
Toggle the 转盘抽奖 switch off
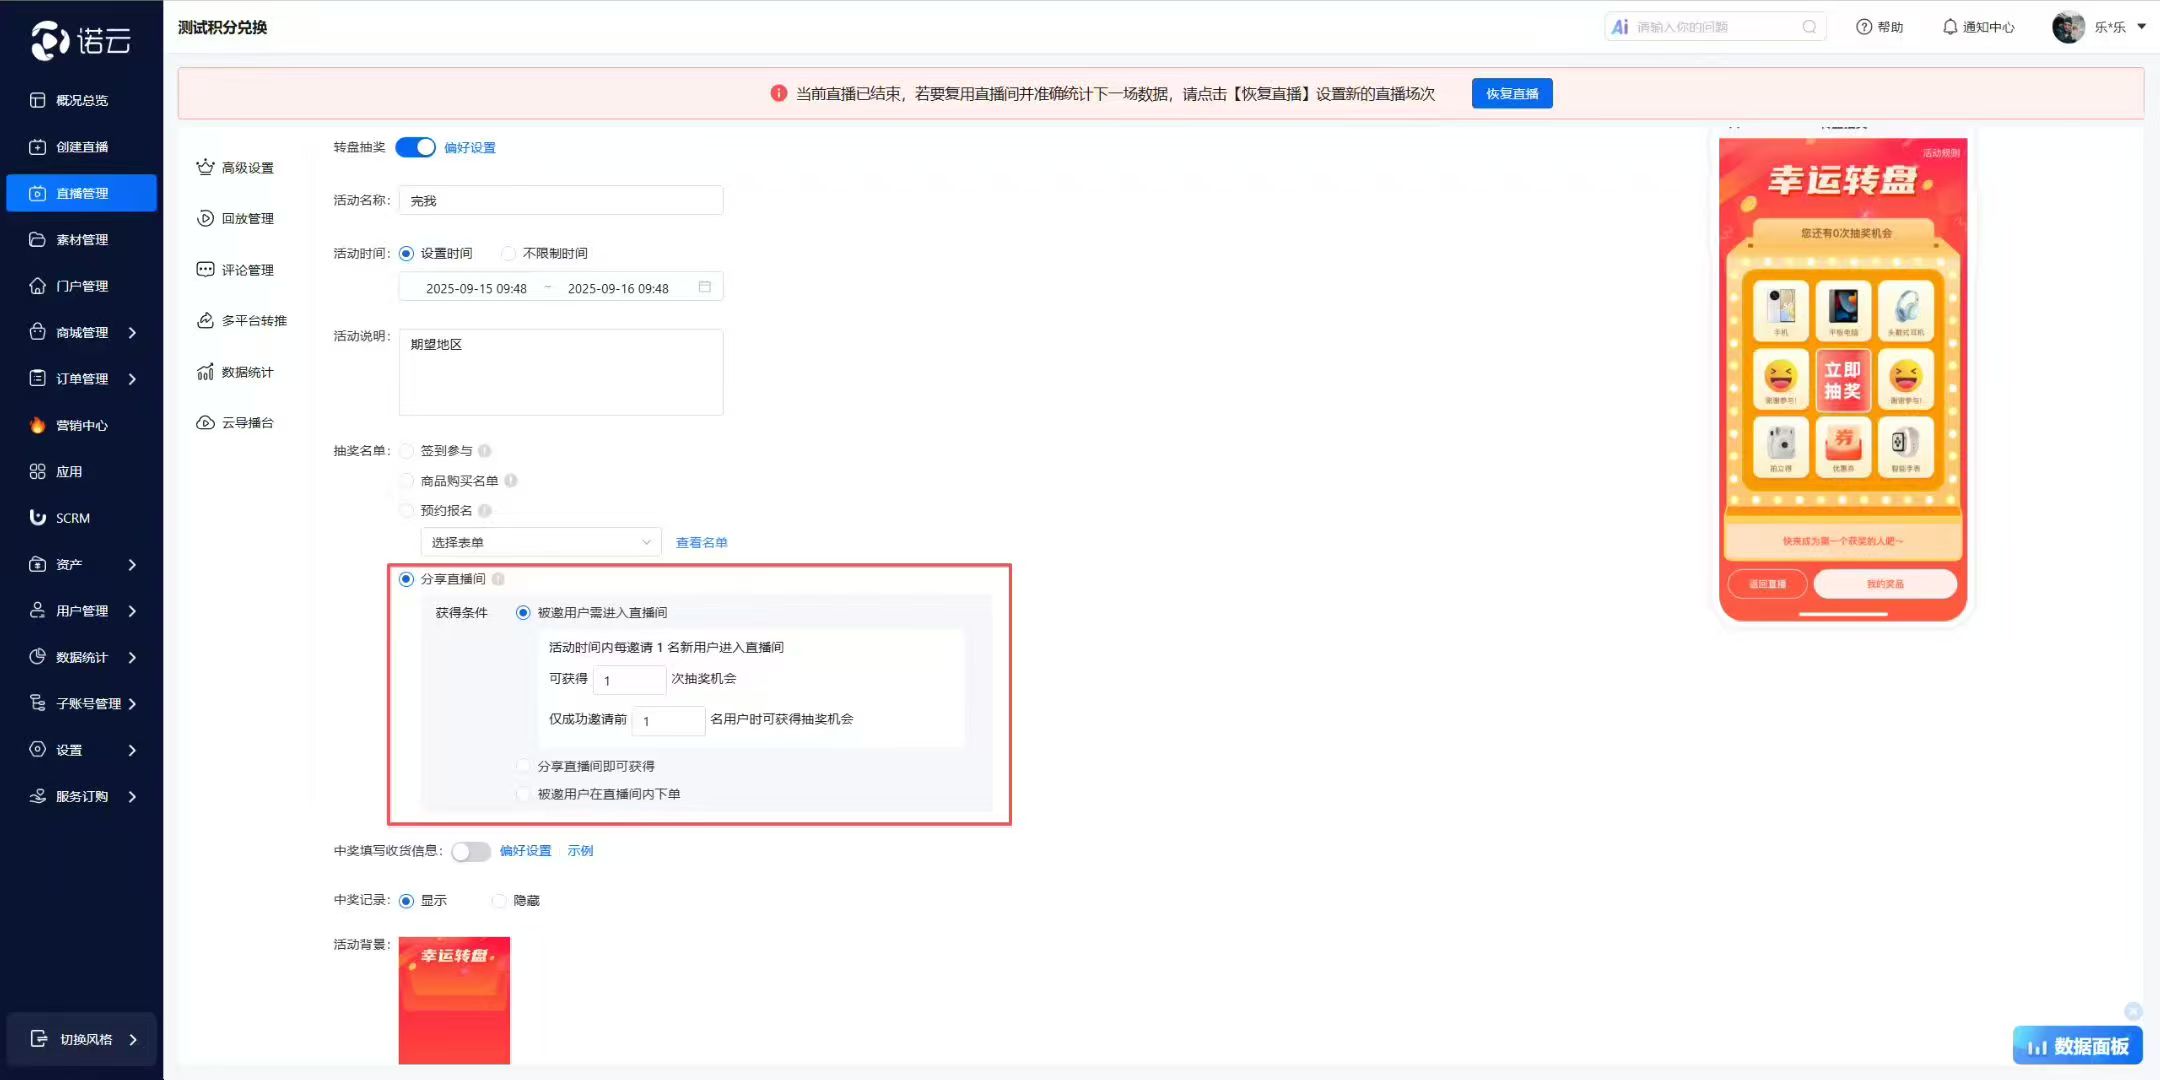[x=415, y=147]
